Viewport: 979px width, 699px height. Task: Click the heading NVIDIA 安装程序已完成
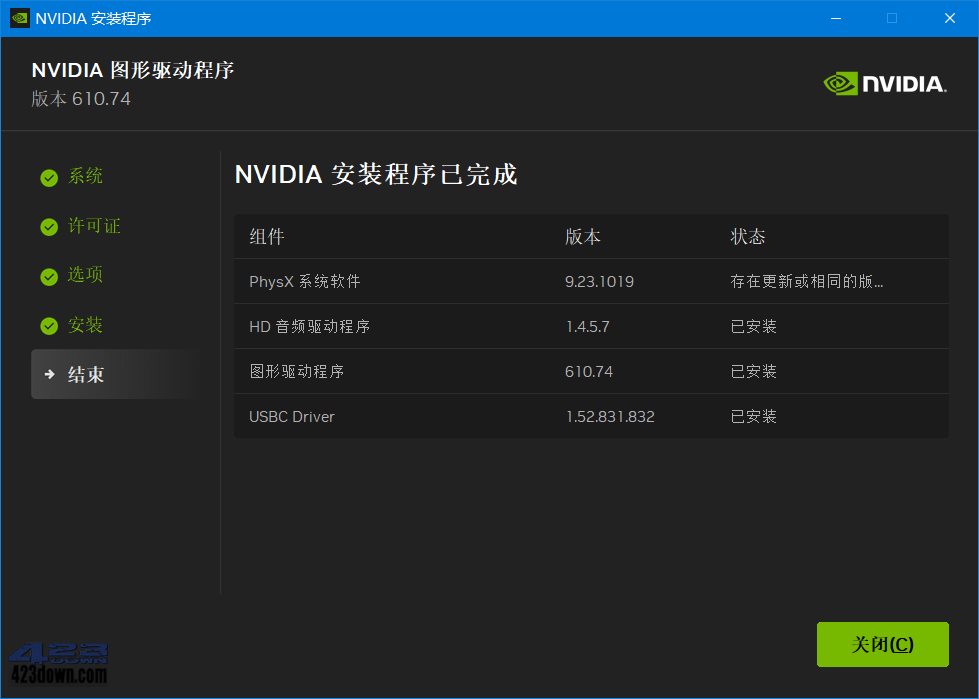click(x=376, y=174)
